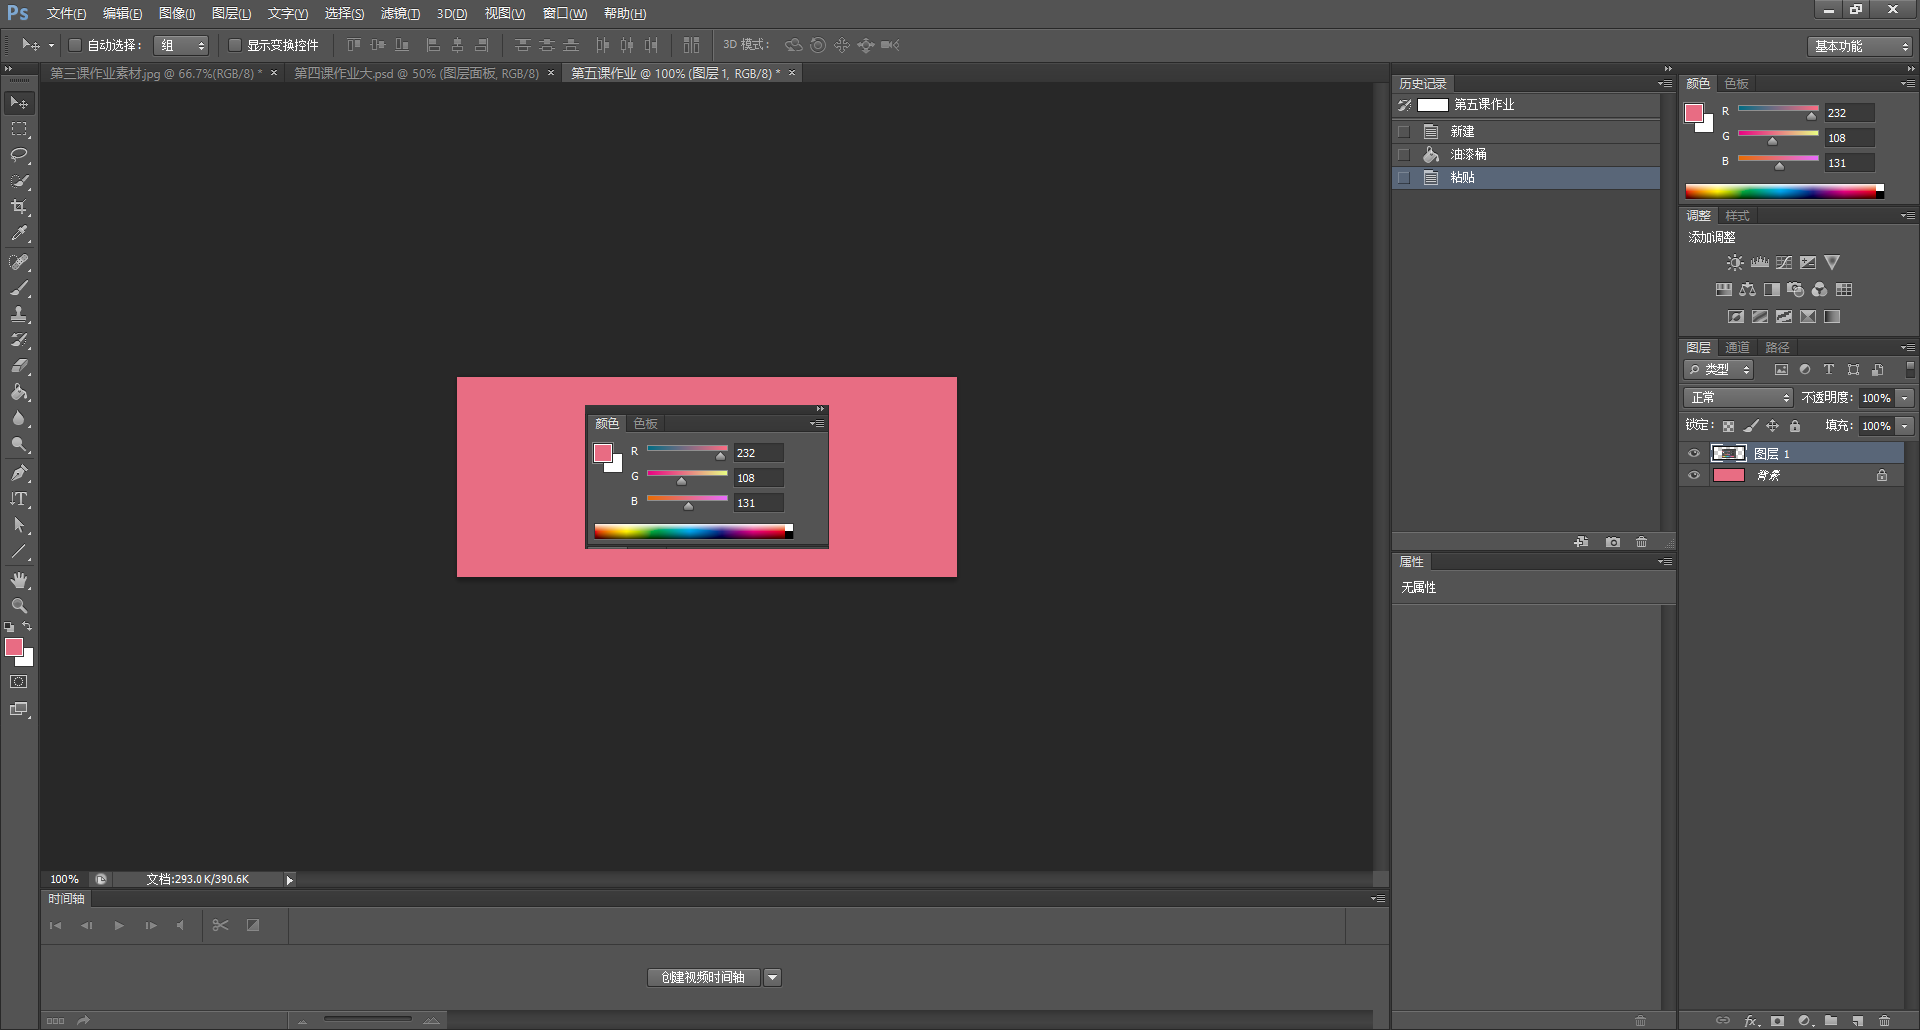The image size is (1920, 1030).
Task: Enable the 自动选择 checkbox
Action: click(x=74, y=45)
